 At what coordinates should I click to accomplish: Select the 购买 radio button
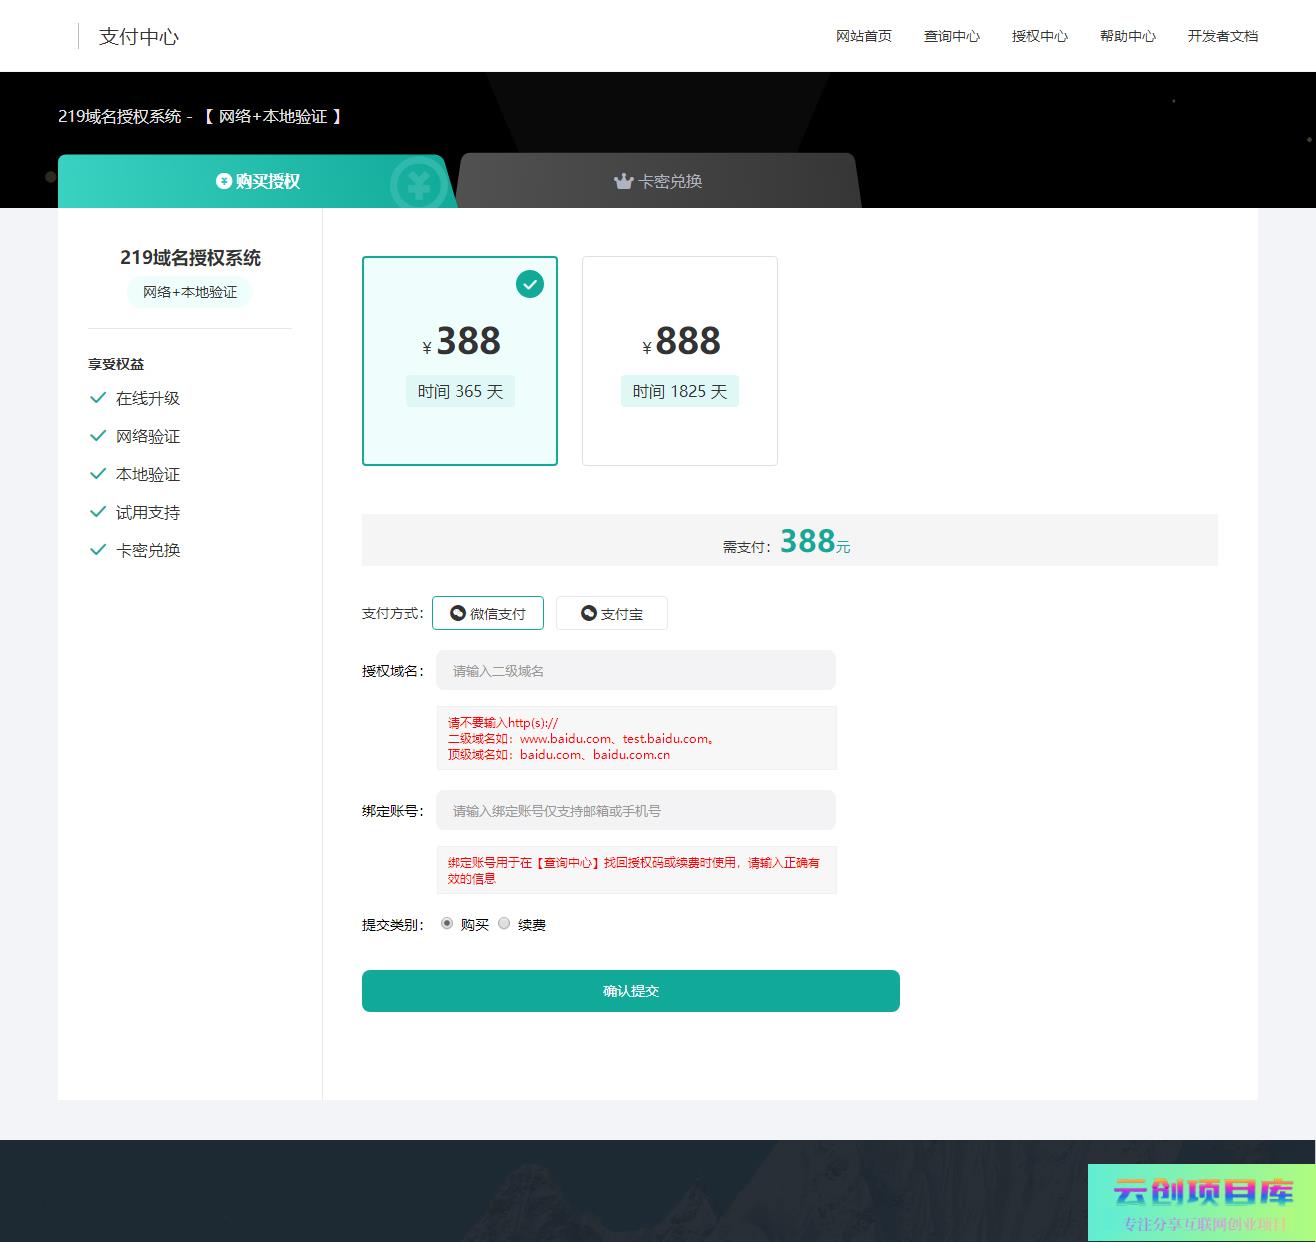click(447, 923)
